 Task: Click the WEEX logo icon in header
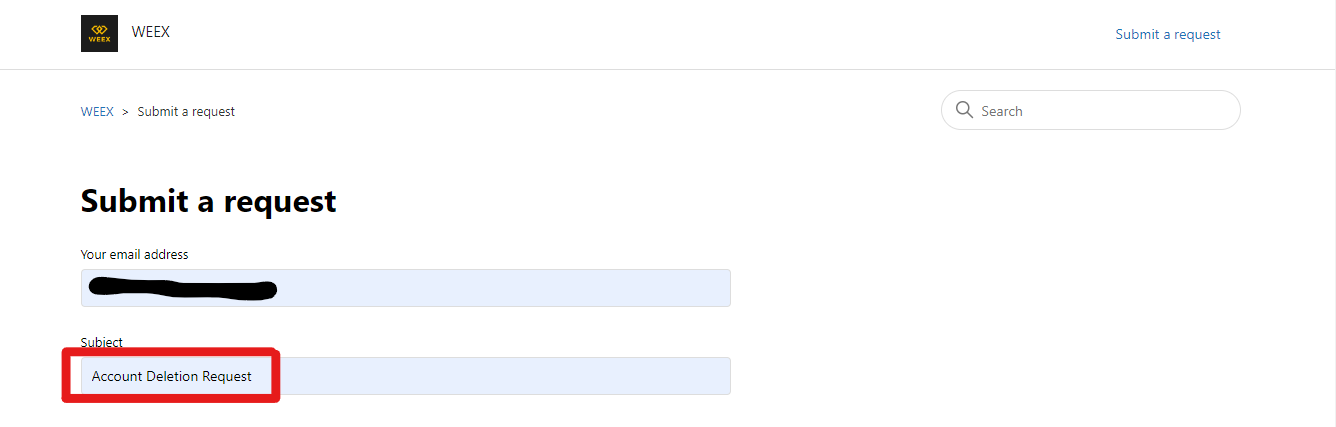point(99,33)
